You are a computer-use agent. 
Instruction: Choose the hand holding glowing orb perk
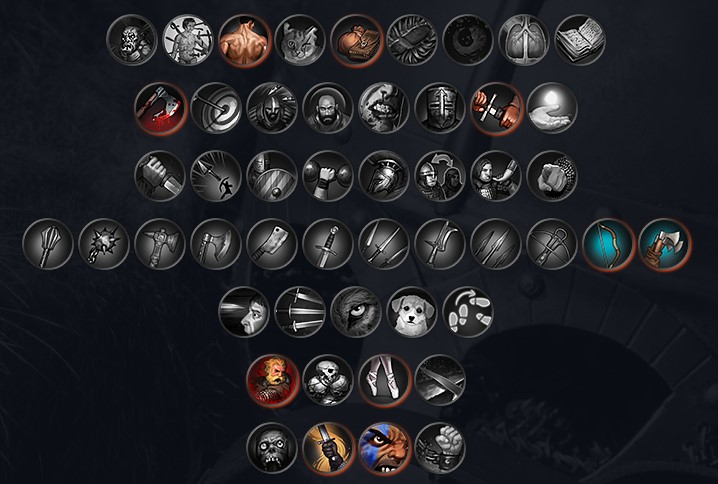pos(552,109)
